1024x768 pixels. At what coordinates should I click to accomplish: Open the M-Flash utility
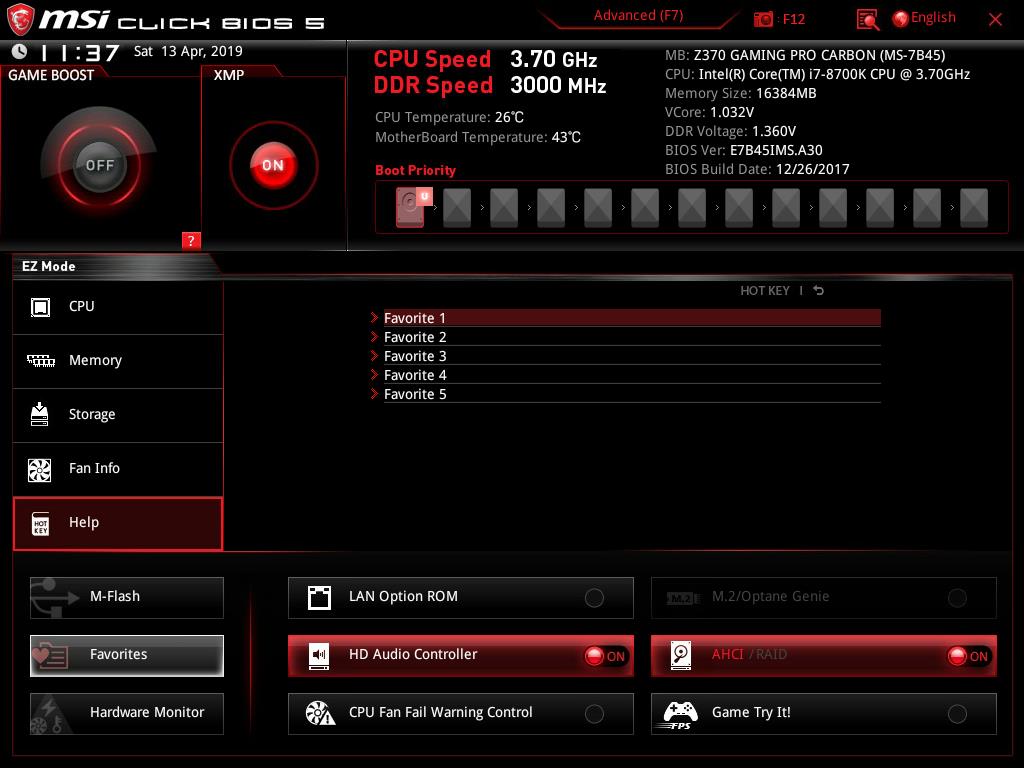127,597
